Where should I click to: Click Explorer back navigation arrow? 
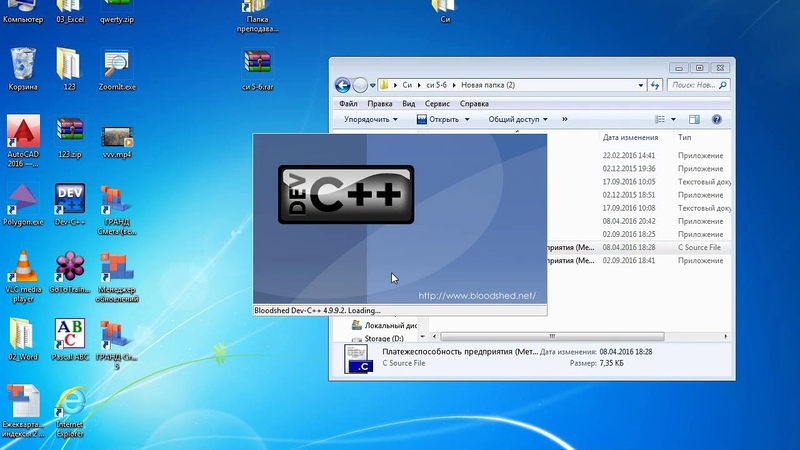click(342, 85)
